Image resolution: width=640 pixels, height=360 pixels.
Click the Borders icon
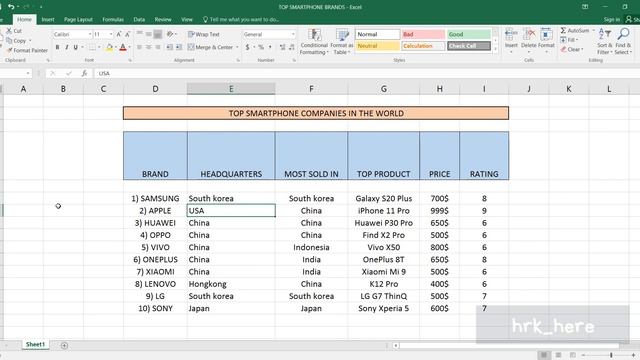point(93,48)
